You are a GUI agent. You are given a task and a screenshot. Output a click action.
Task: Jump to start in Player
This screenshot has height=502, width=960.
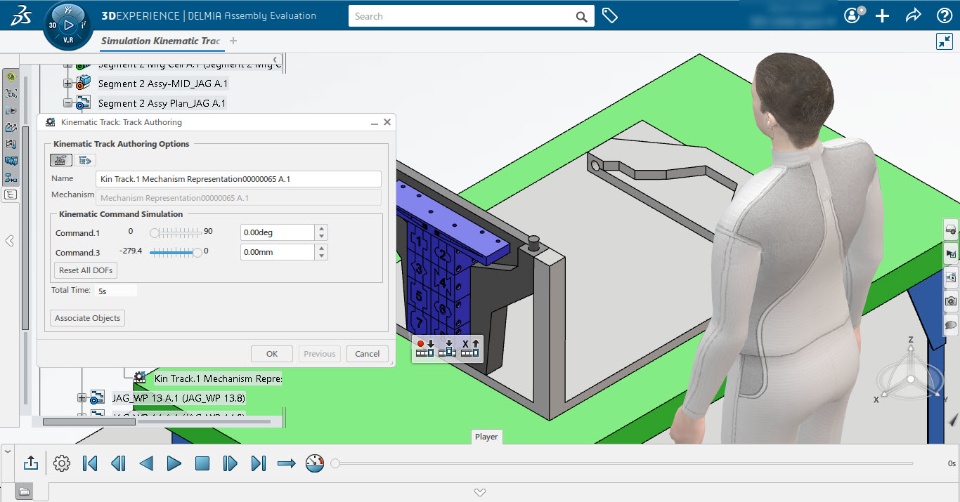pyautogui.click(x=89, y=463)
